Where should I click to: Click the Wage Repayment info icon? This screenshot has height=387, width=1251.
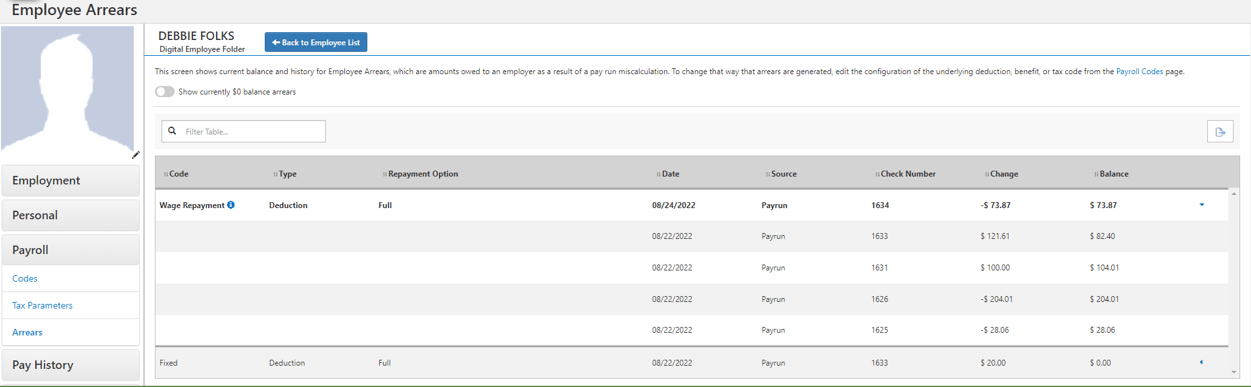tap(231, 205)
